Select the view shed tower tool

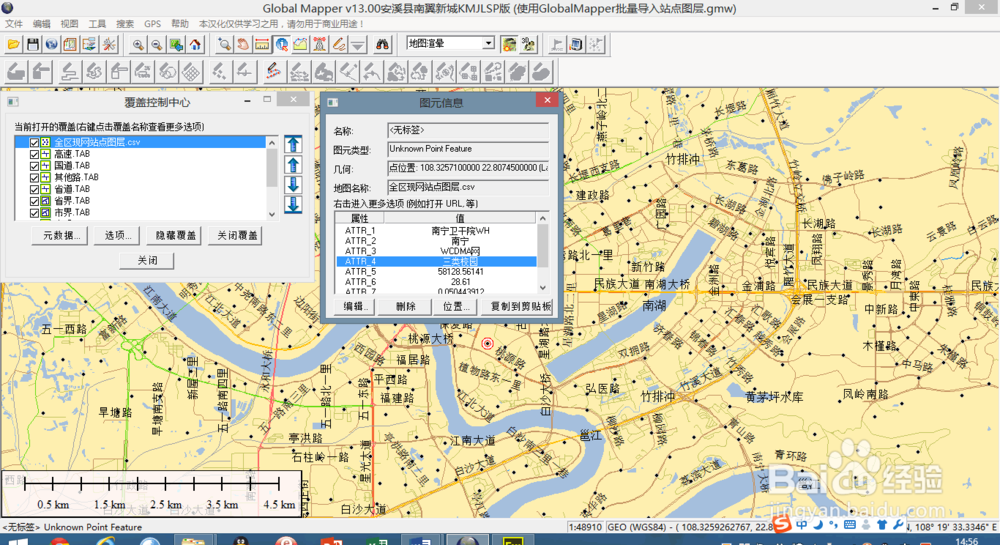(320, 44)
